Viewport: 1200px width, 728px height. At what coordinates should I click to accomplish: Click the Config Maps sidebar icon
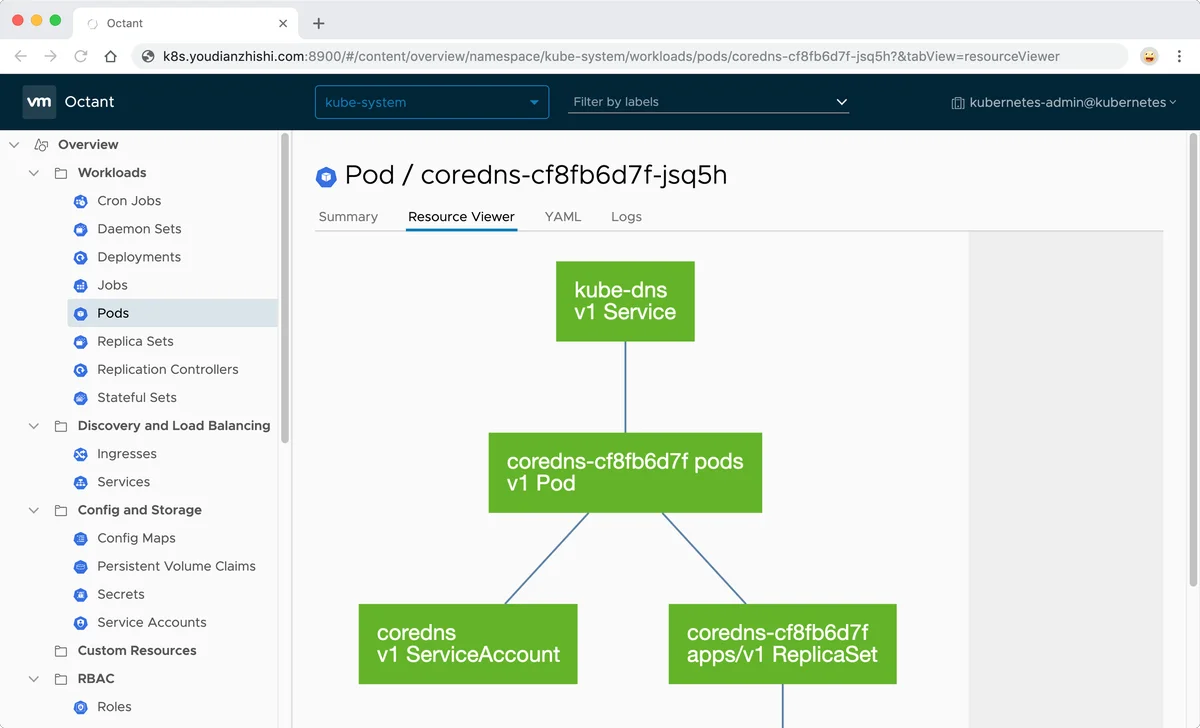pos(81,538)
